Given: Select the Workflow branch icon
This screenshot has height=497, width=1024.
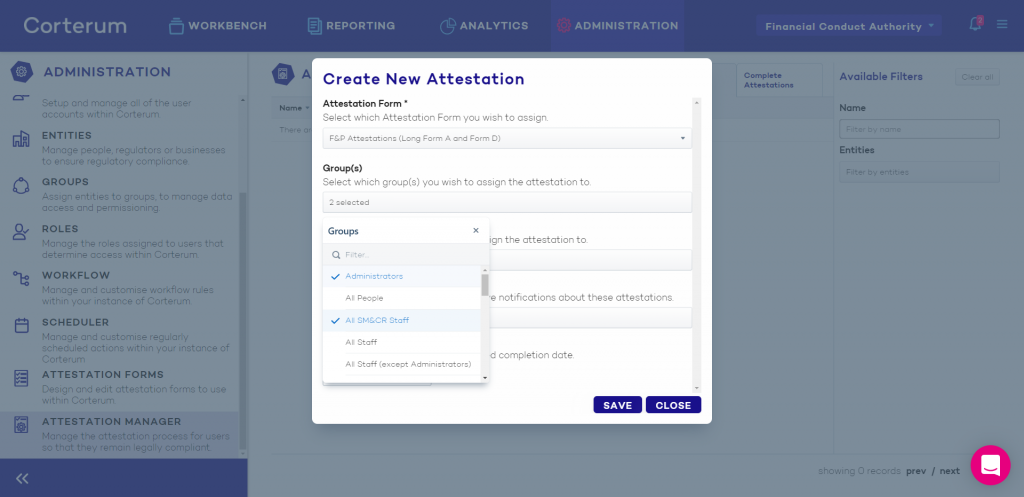Looking at the screenshot, I should point(21,279).
